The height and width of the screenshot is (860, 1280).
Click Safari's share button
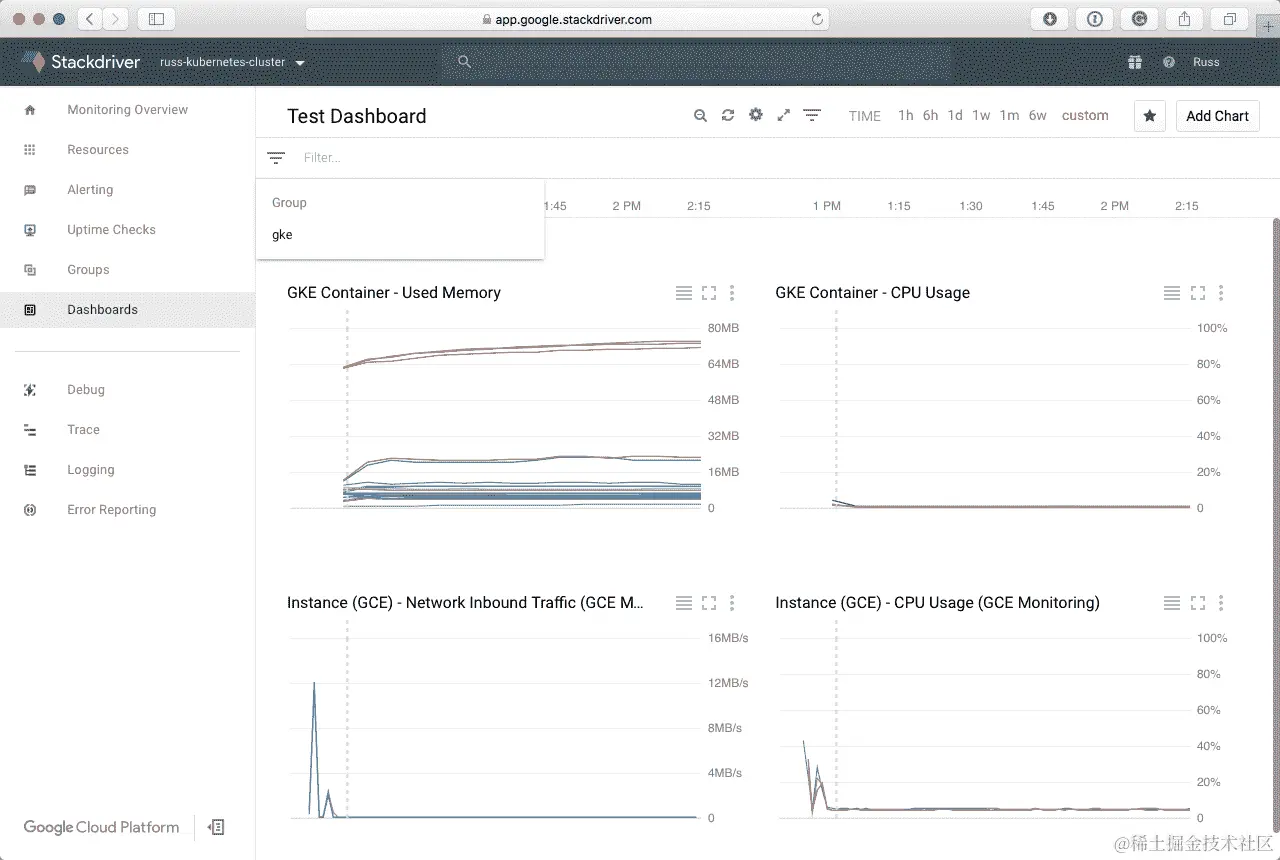[1184, 18]
